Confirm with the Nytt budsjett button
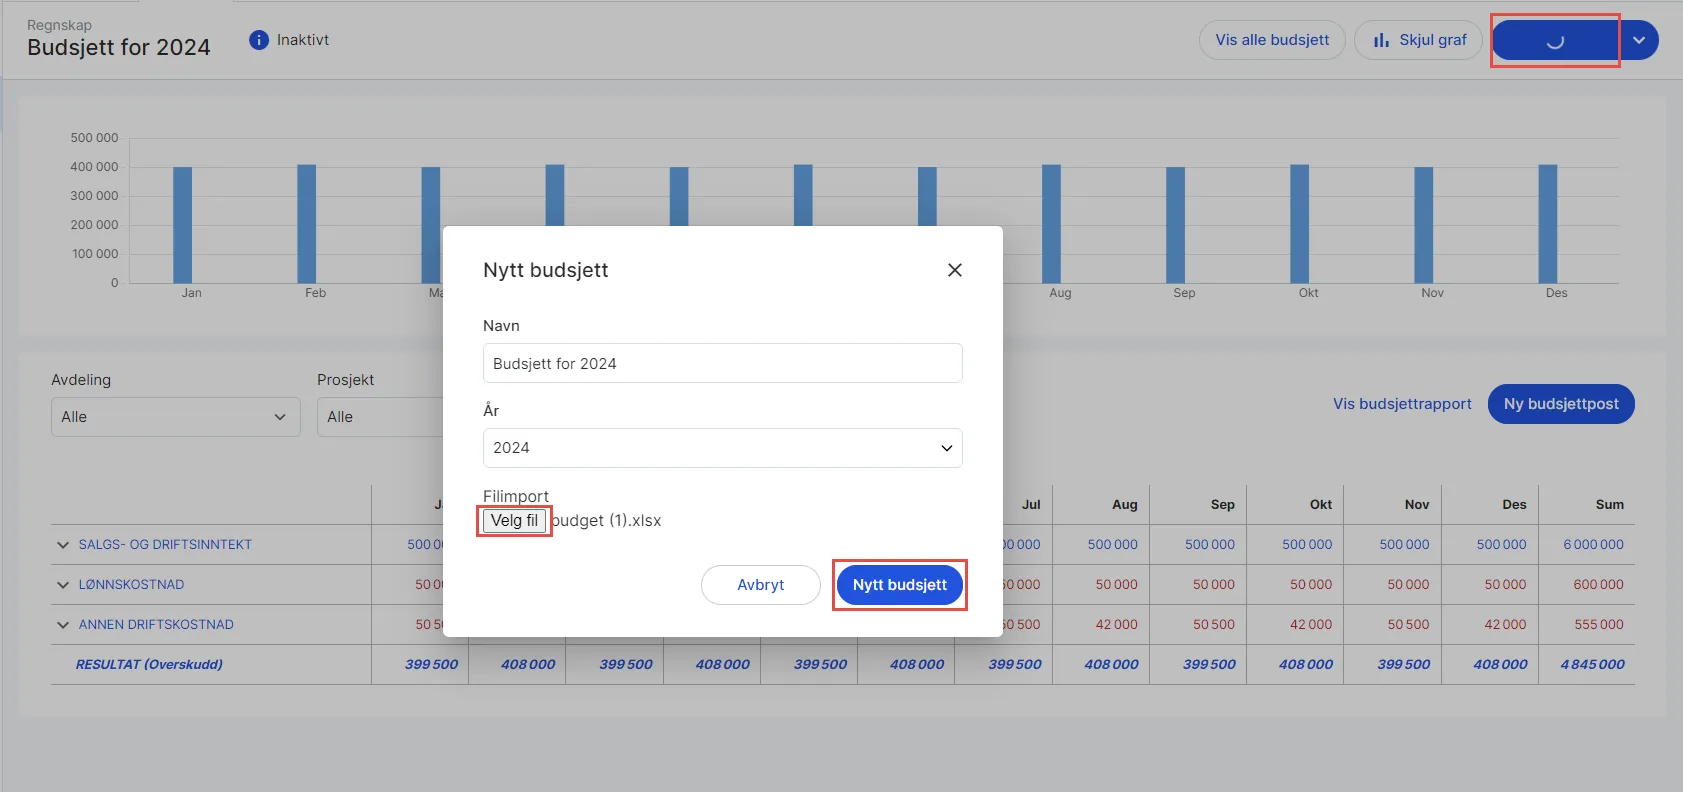Viewport: 1683px width, 792px height. click(899, 585)
